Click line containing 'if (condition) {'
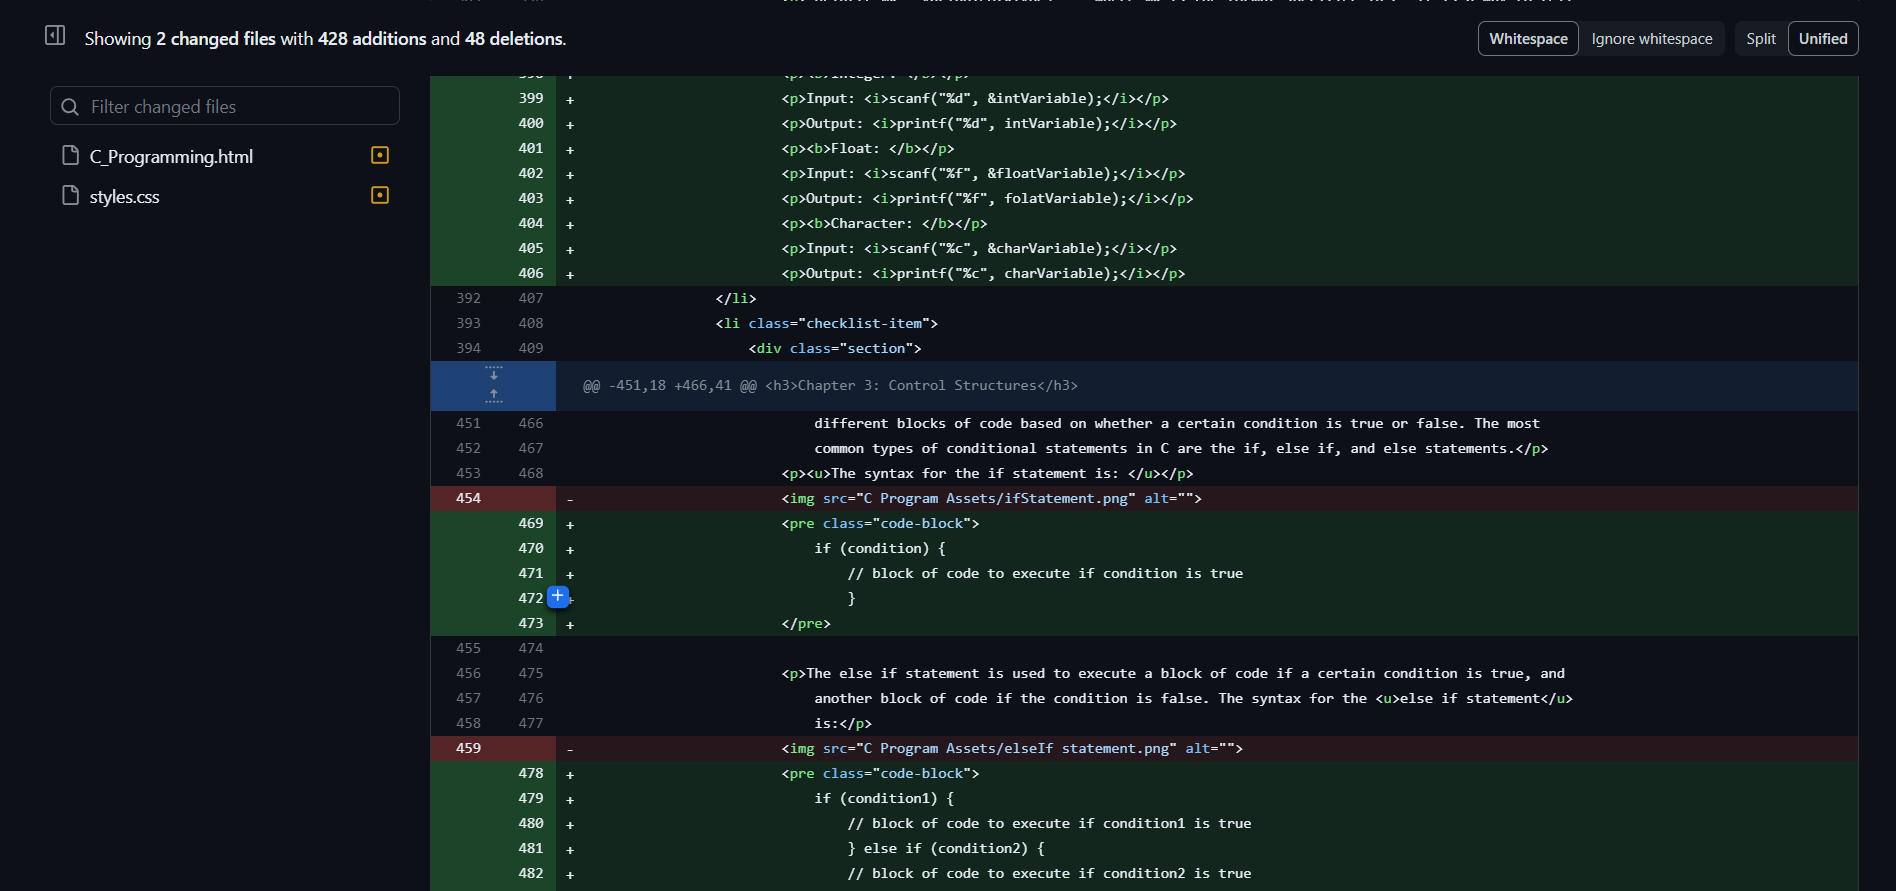Screen dimensions: 1896x891 (x=879, y=548)
